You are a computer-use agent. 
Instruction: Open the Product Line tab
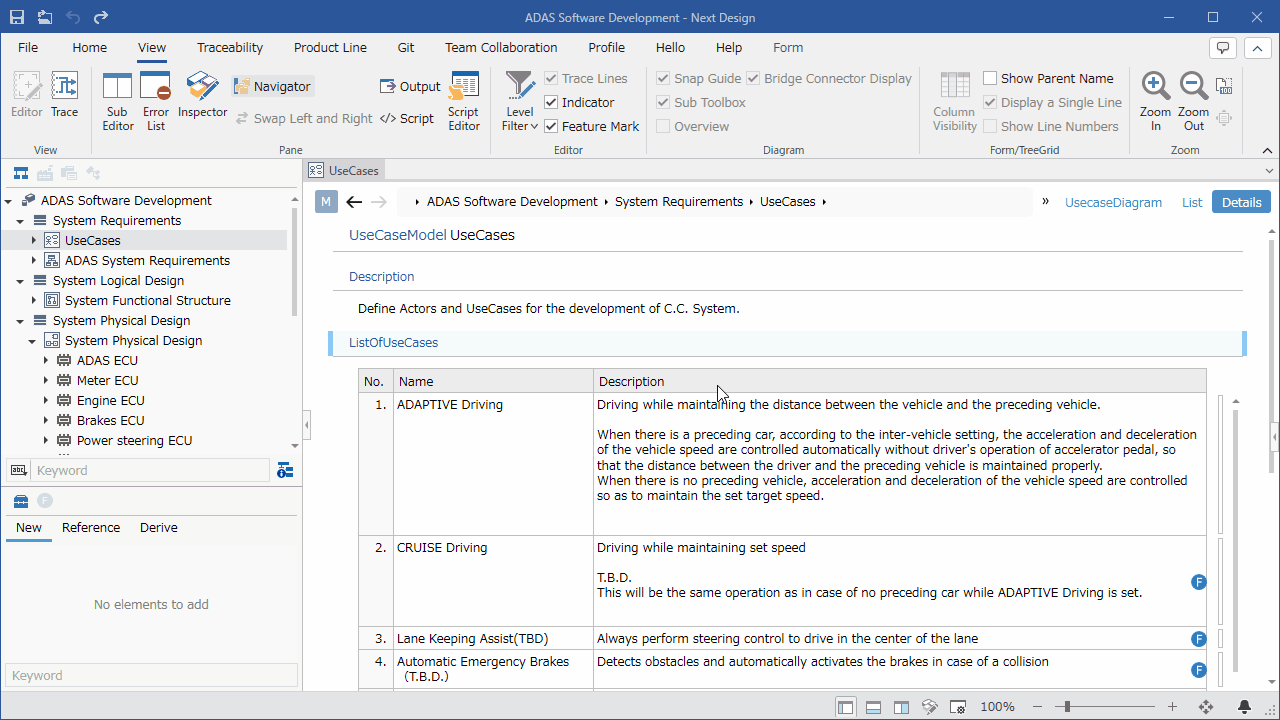pyautogui.click(x=330, y=47)
